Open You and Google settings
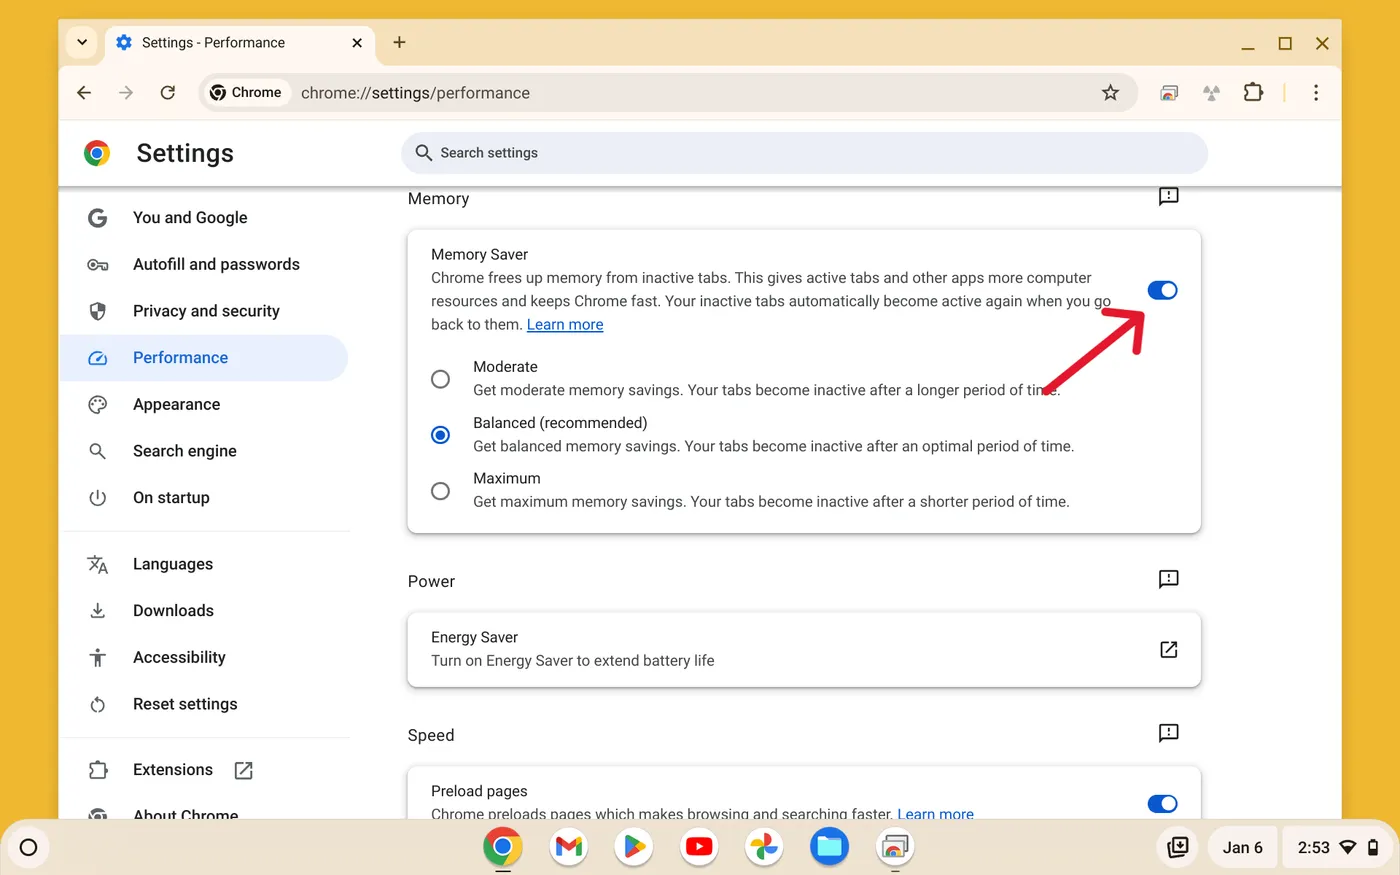 (x=204, y=218)
